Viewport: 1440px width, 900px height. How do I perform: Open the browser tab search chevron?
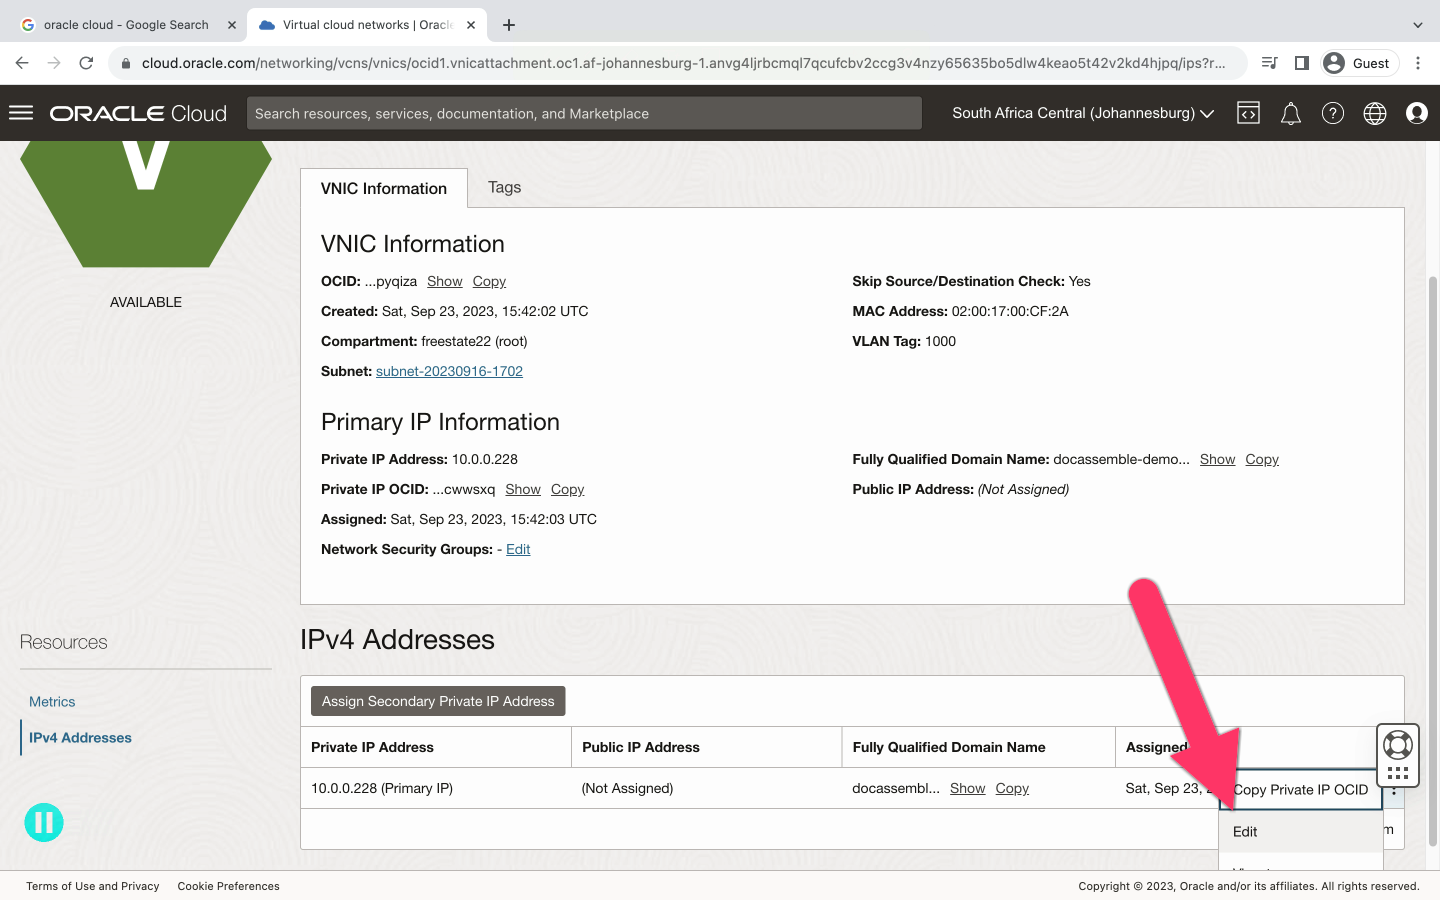1418,25
